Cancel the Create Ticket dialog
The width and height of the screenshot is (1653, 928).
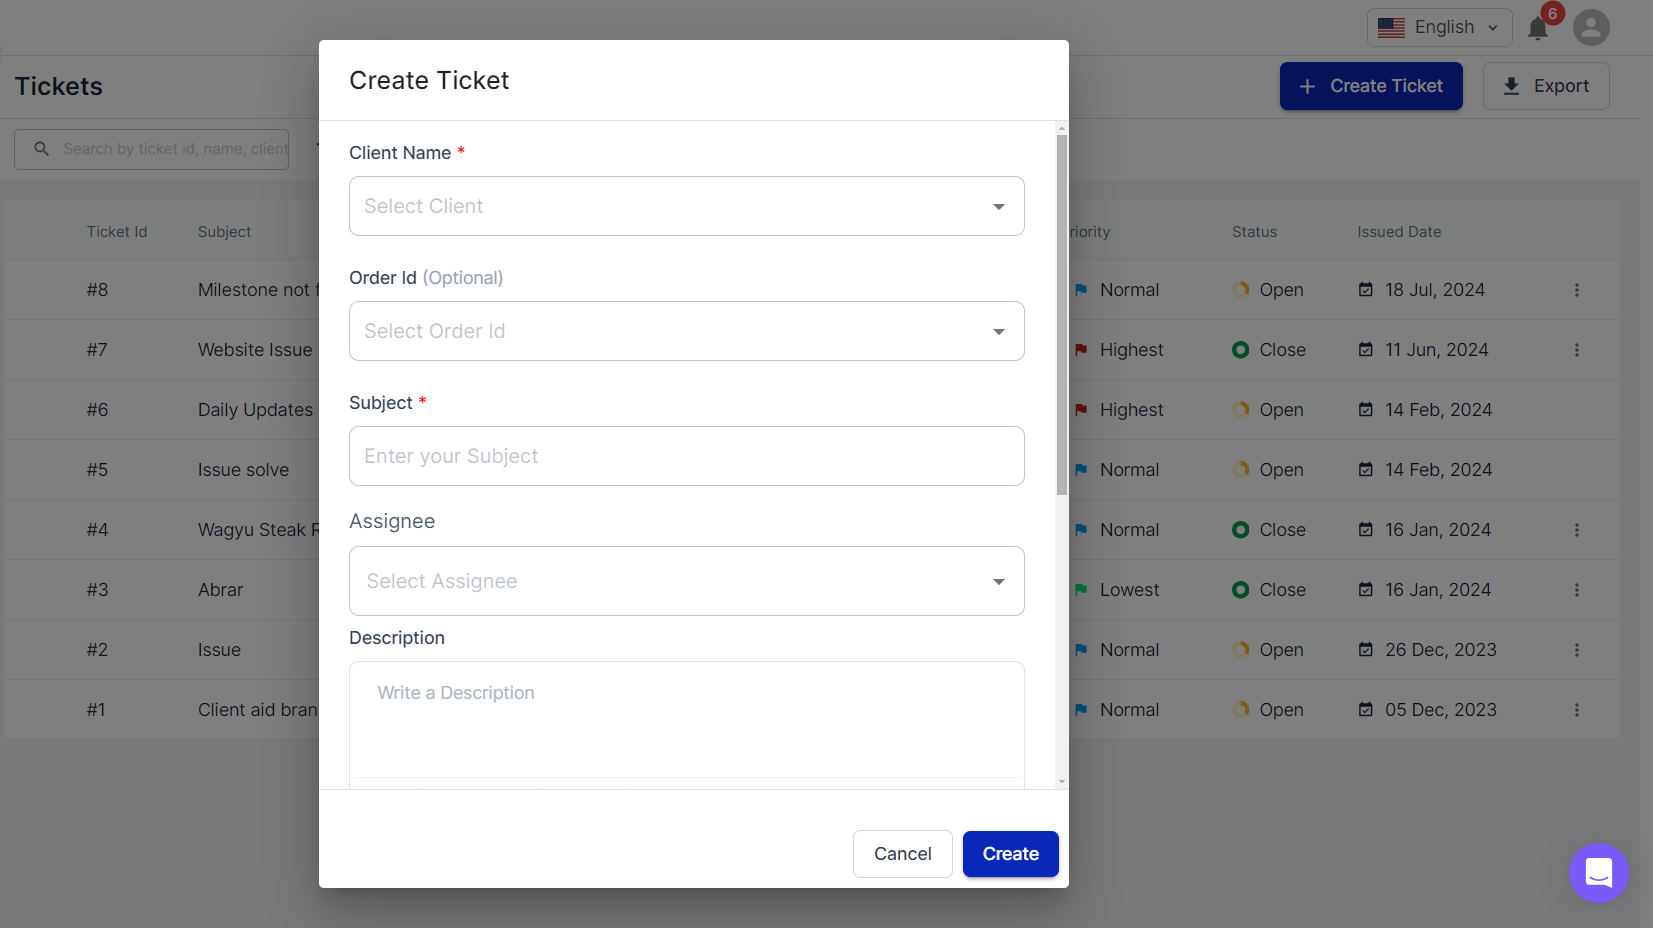902,853
